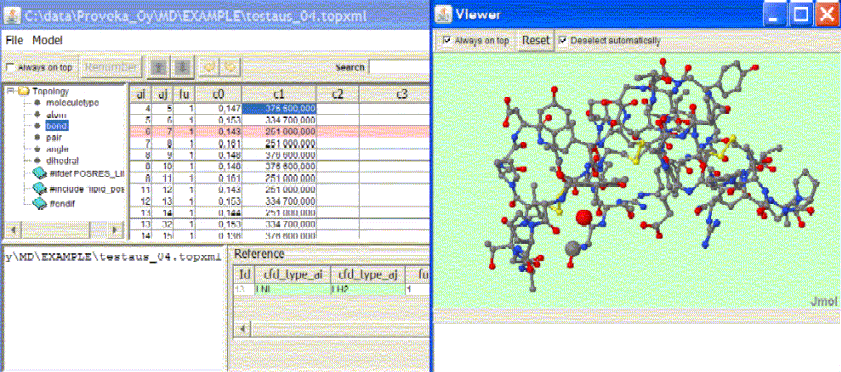
Task: Select the bond tree node
Action: [x=57, y=125]
